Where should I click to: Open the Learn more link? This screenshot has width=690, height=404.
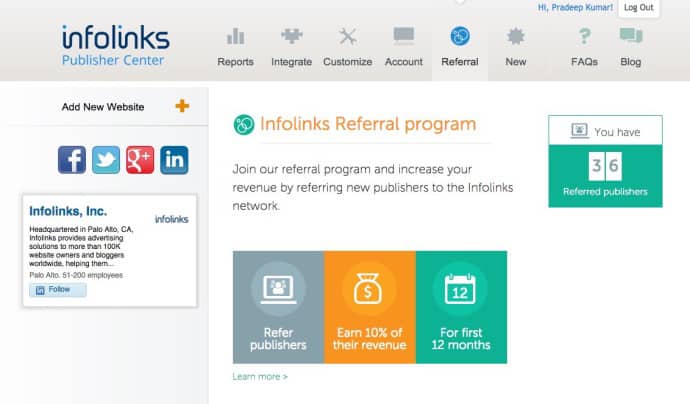pos(260,377)
